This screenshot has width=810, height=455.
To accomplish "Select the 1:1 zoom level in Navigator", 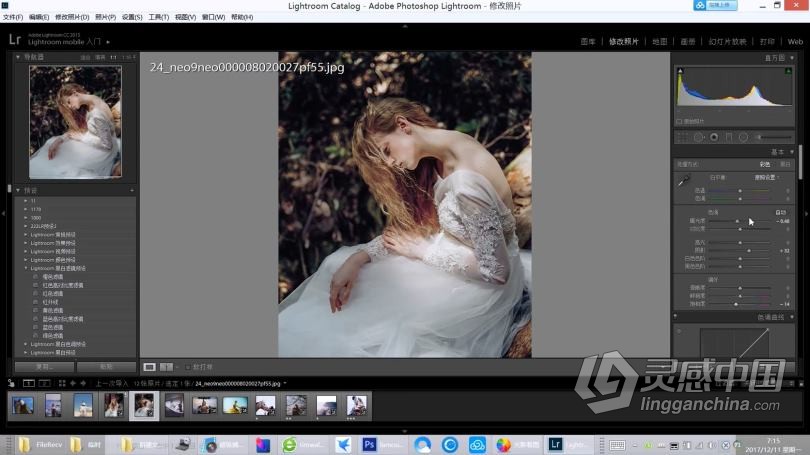I will 113,57.
